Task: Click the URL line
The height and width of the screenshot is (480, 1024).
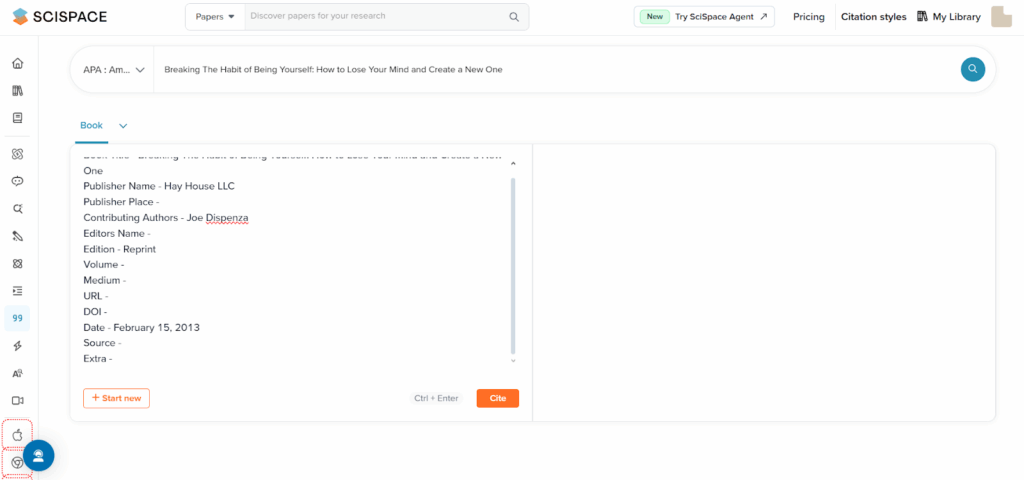Action: coord(96,296)
